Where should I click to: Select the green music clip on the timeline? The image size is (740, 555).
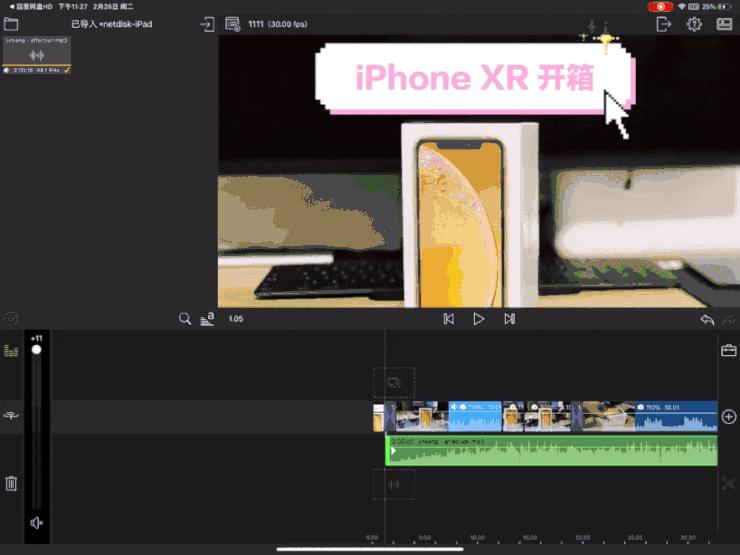point(551,451)
